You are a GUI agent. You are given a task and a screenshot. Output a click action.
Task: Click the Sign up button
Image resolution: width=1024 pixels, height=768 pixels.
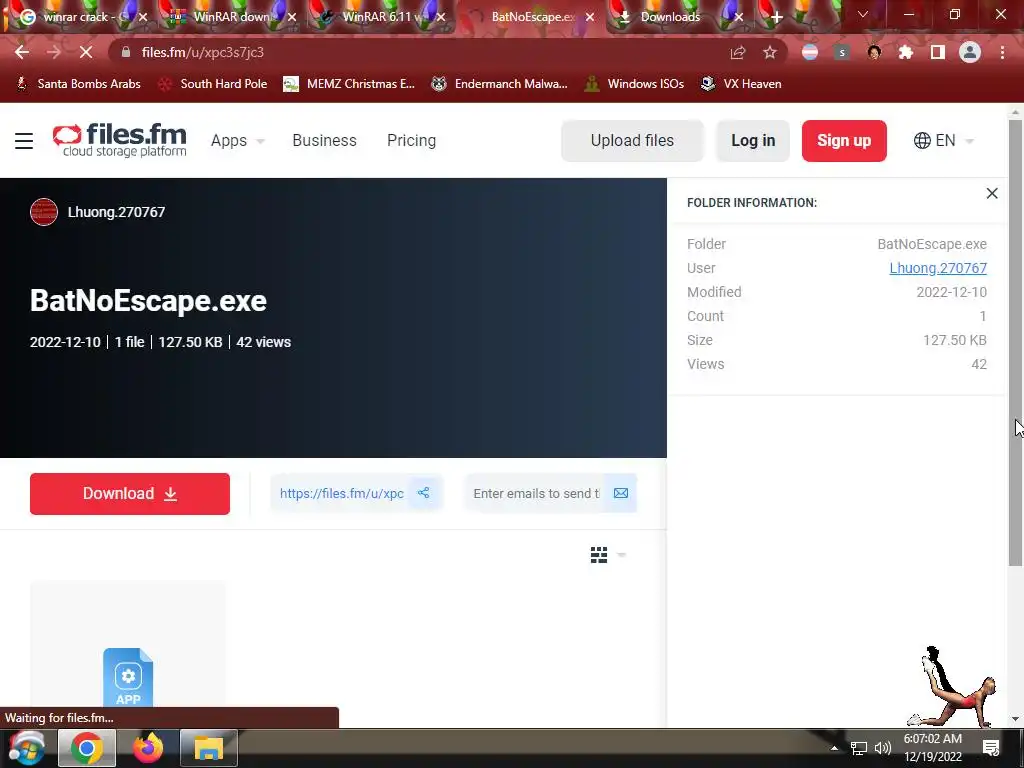coord(844,140)
